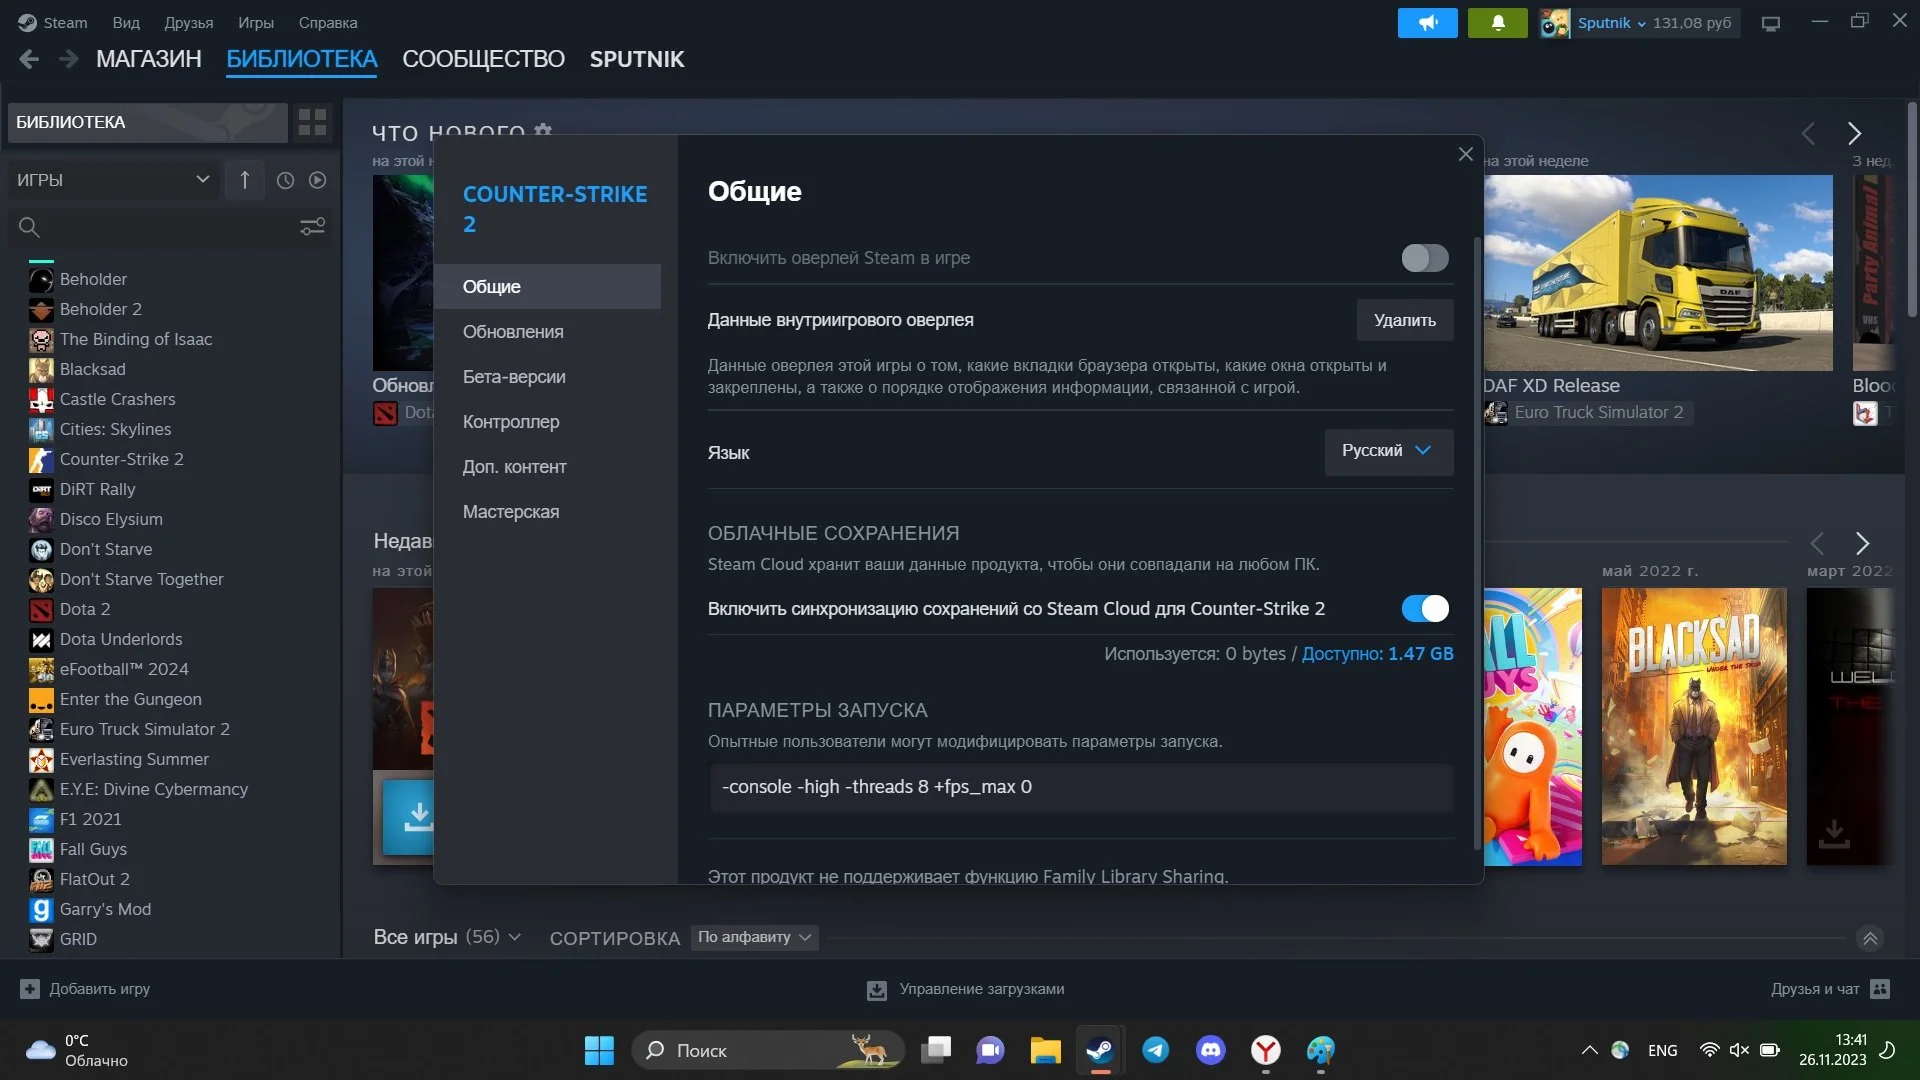Viewport: 1920px width, 1080px height.
Task: Show hidden system tray icons chevron
Action: [1589, 1050]
